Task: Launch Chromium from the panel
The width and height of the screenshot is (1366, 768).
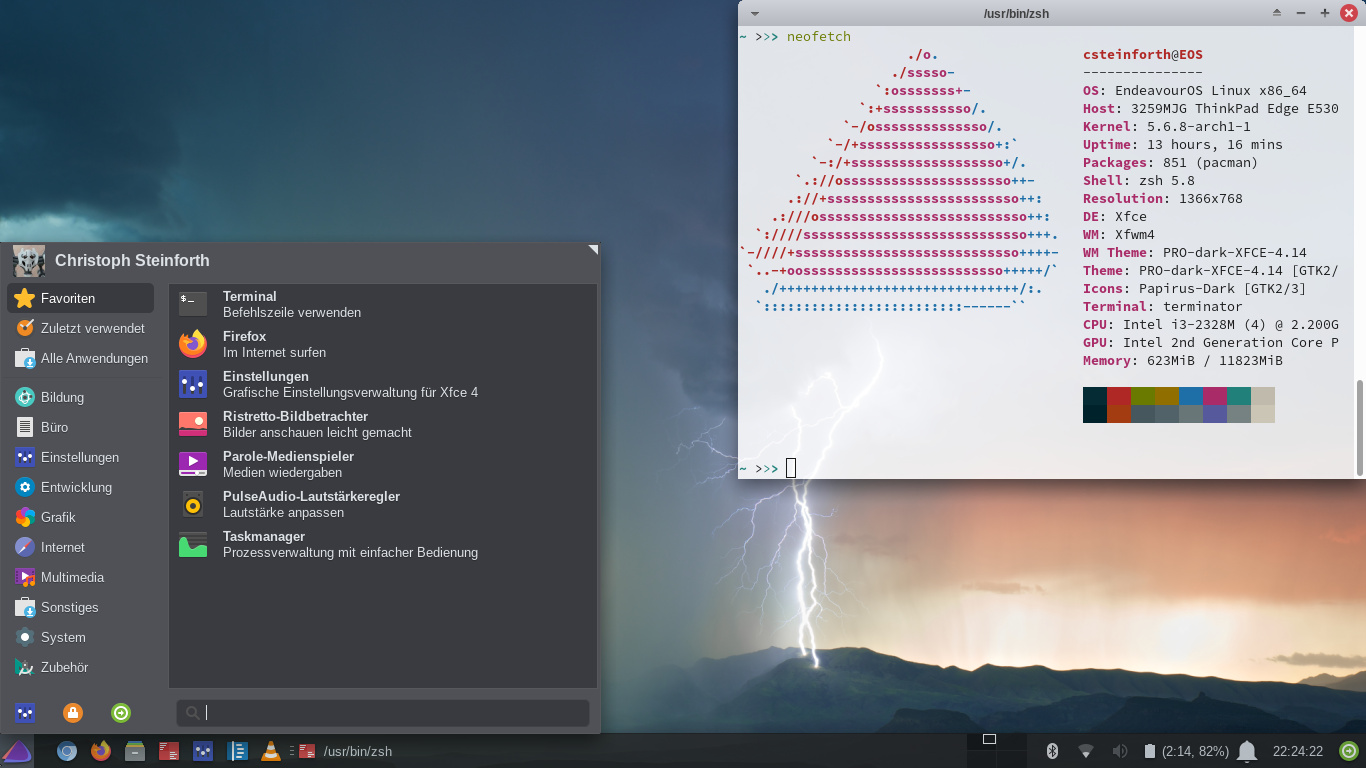Action: pyautogui.click(x=67, y=751)
